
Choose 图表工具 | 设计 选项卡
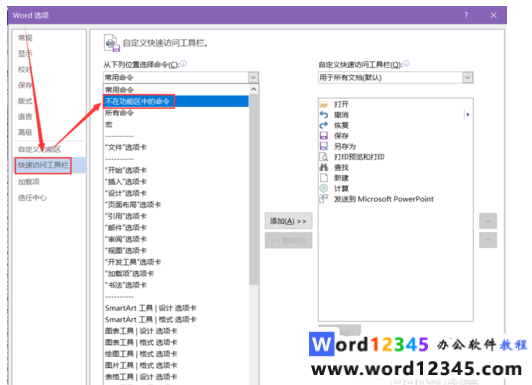(x=176, y=331)
